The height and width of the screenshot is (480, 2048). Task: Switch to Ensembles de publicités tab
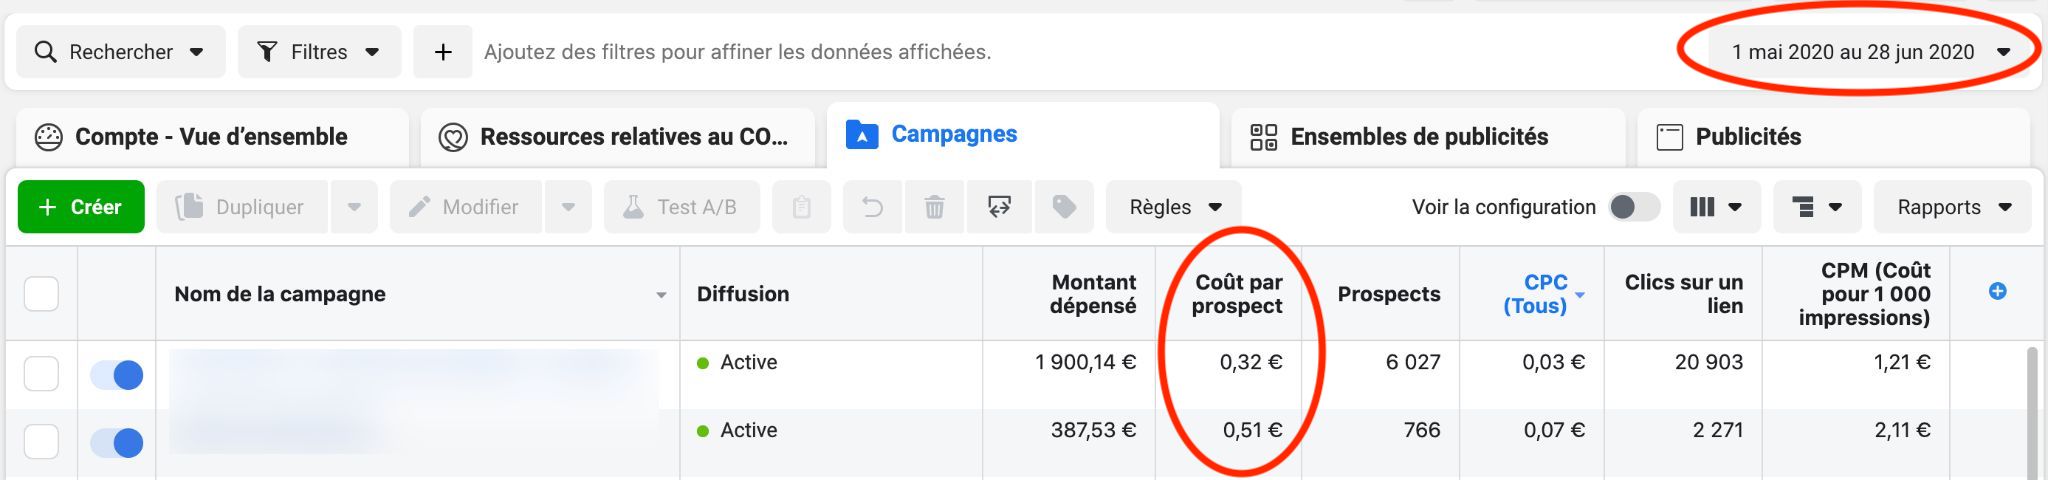[1426, 137]
